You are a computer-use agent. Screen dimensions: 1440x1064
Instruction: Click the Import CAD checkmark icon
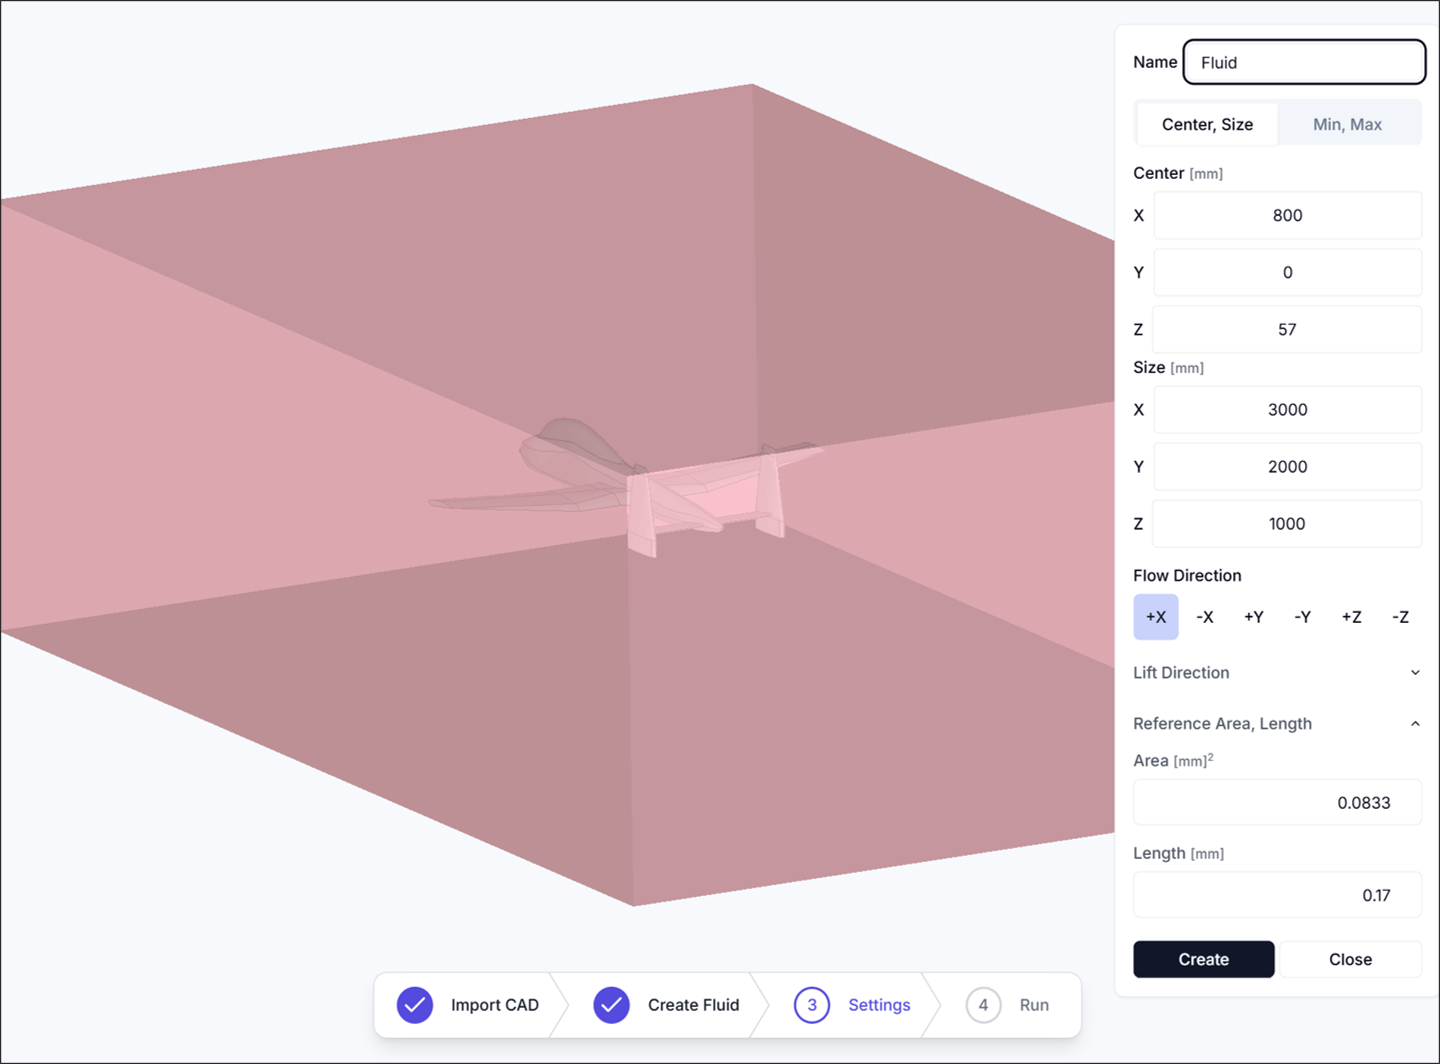[415, 1005]
